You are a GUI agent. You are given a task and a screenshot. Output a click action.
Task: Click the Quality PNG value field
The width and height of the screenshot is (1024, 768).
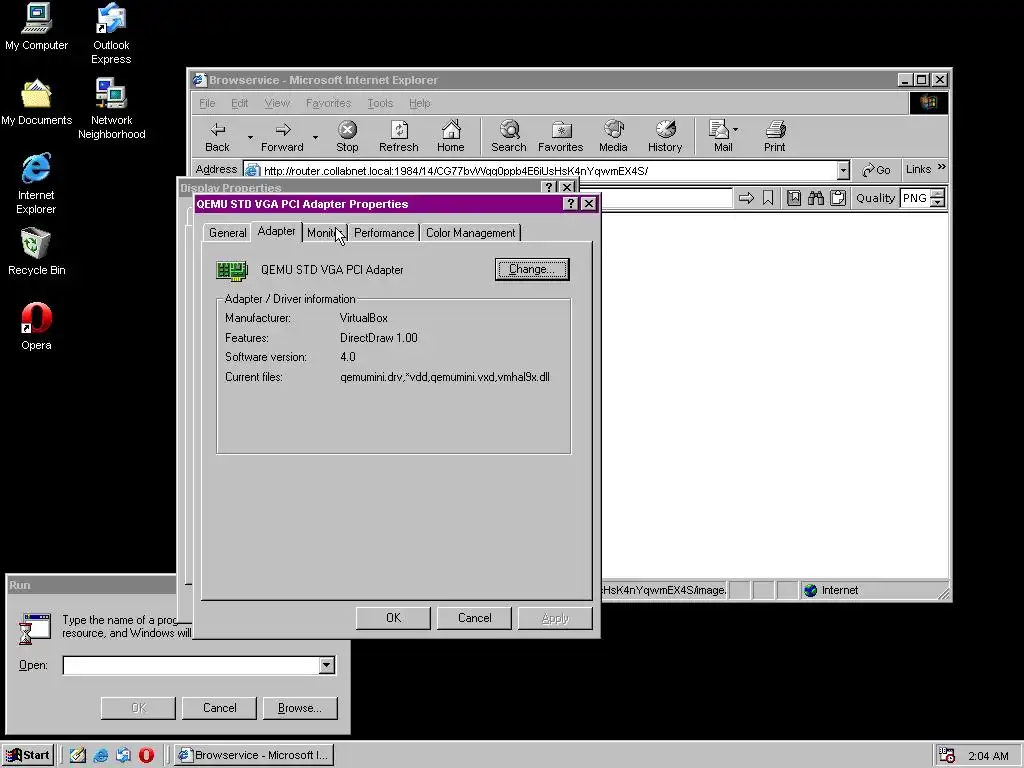914,198
